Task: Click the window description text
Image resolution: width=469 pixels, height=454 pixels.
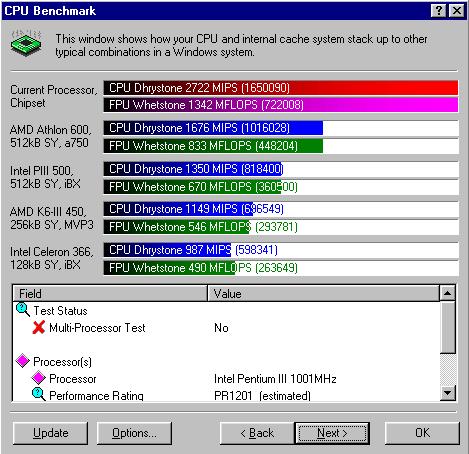Action: pos(241,45)
